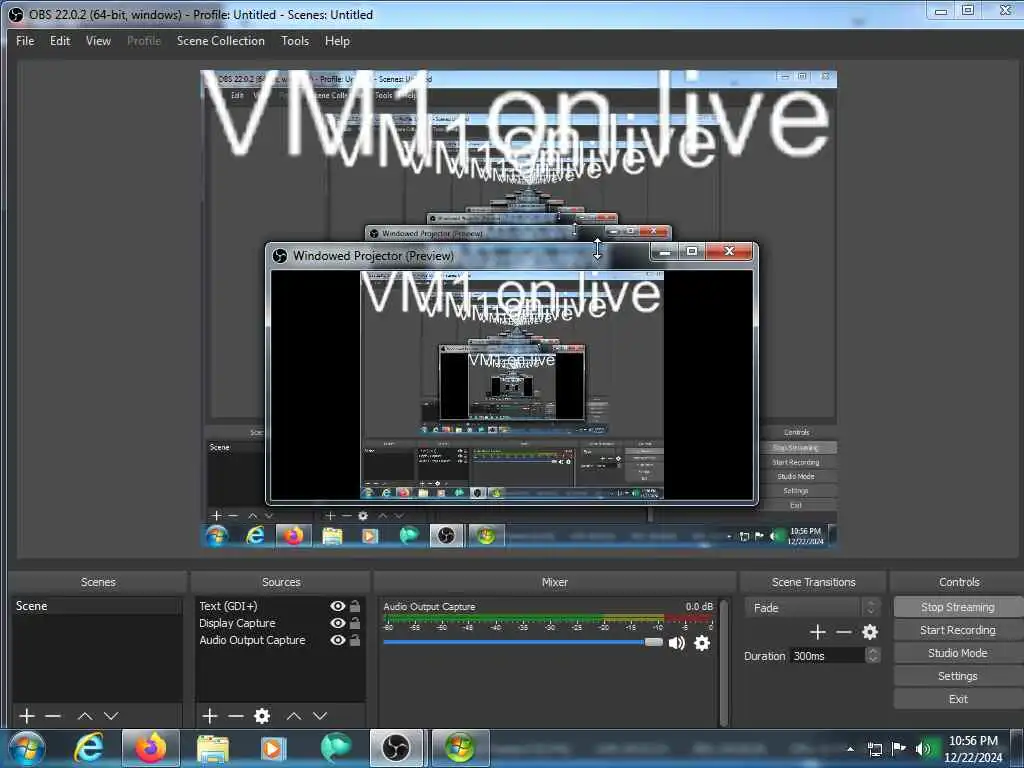1024x768 pixels.
Task: Open system tray volume icon
Action: coord(923,749)
